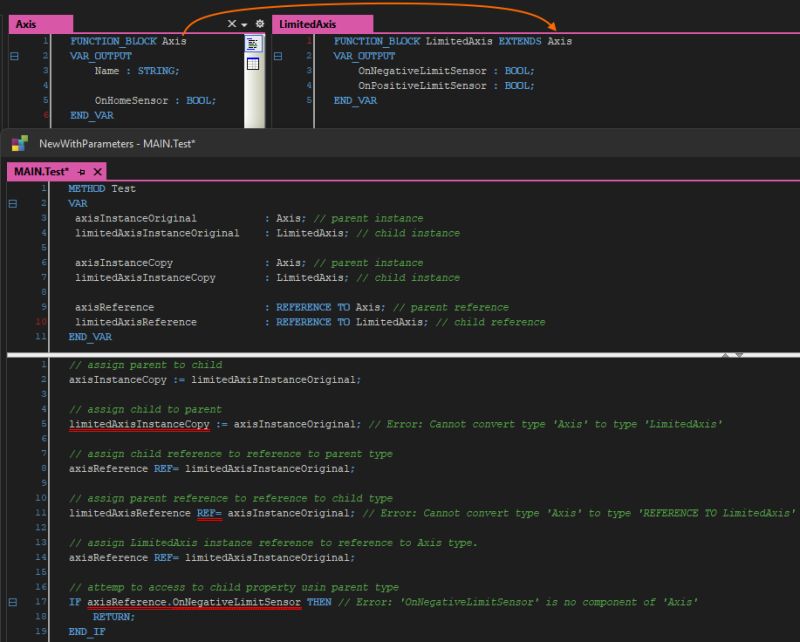Click the splitter's down arrow to expand the declaration
Image resolution: width=800 pixels, height=642 pixels.
coord(739,355)
